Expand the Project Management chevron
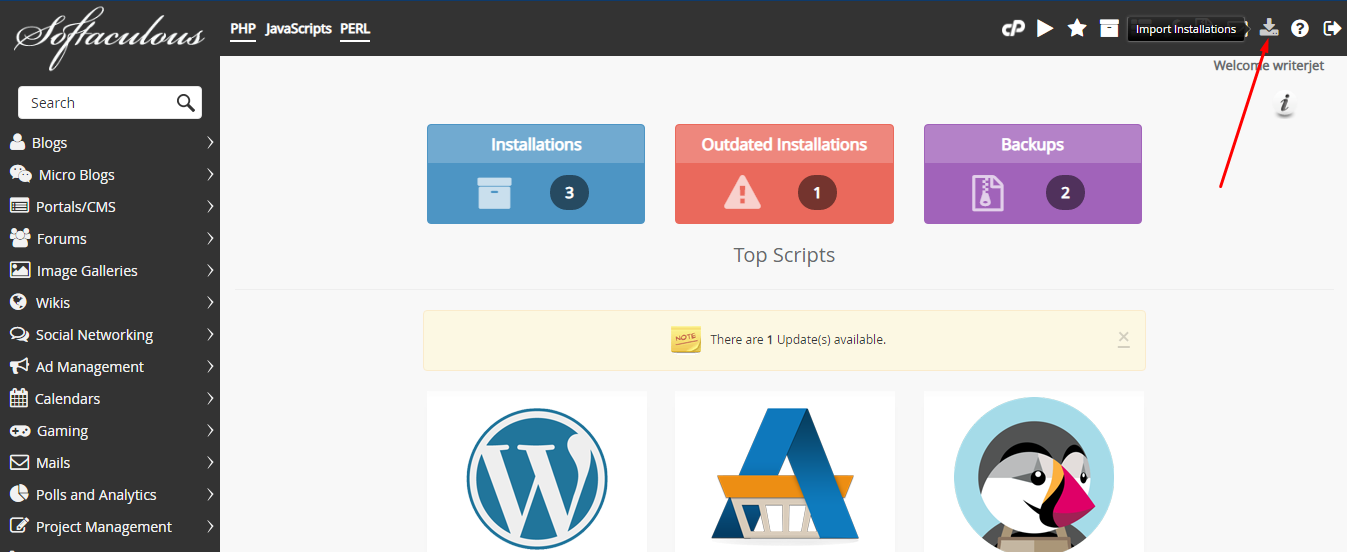 [x=210, y=526]
